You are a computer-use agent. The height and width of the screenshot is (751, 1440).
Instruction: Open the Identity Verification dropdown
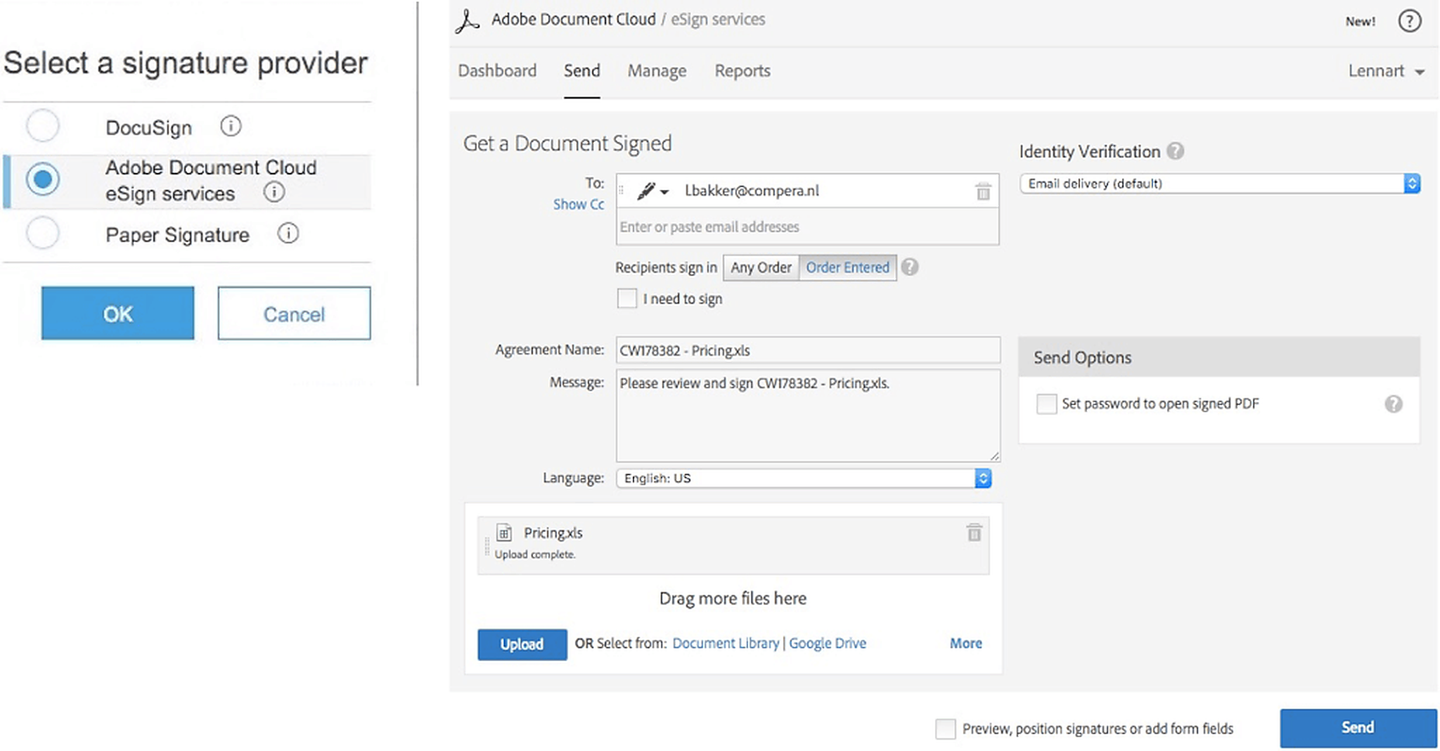[1220, 184]
